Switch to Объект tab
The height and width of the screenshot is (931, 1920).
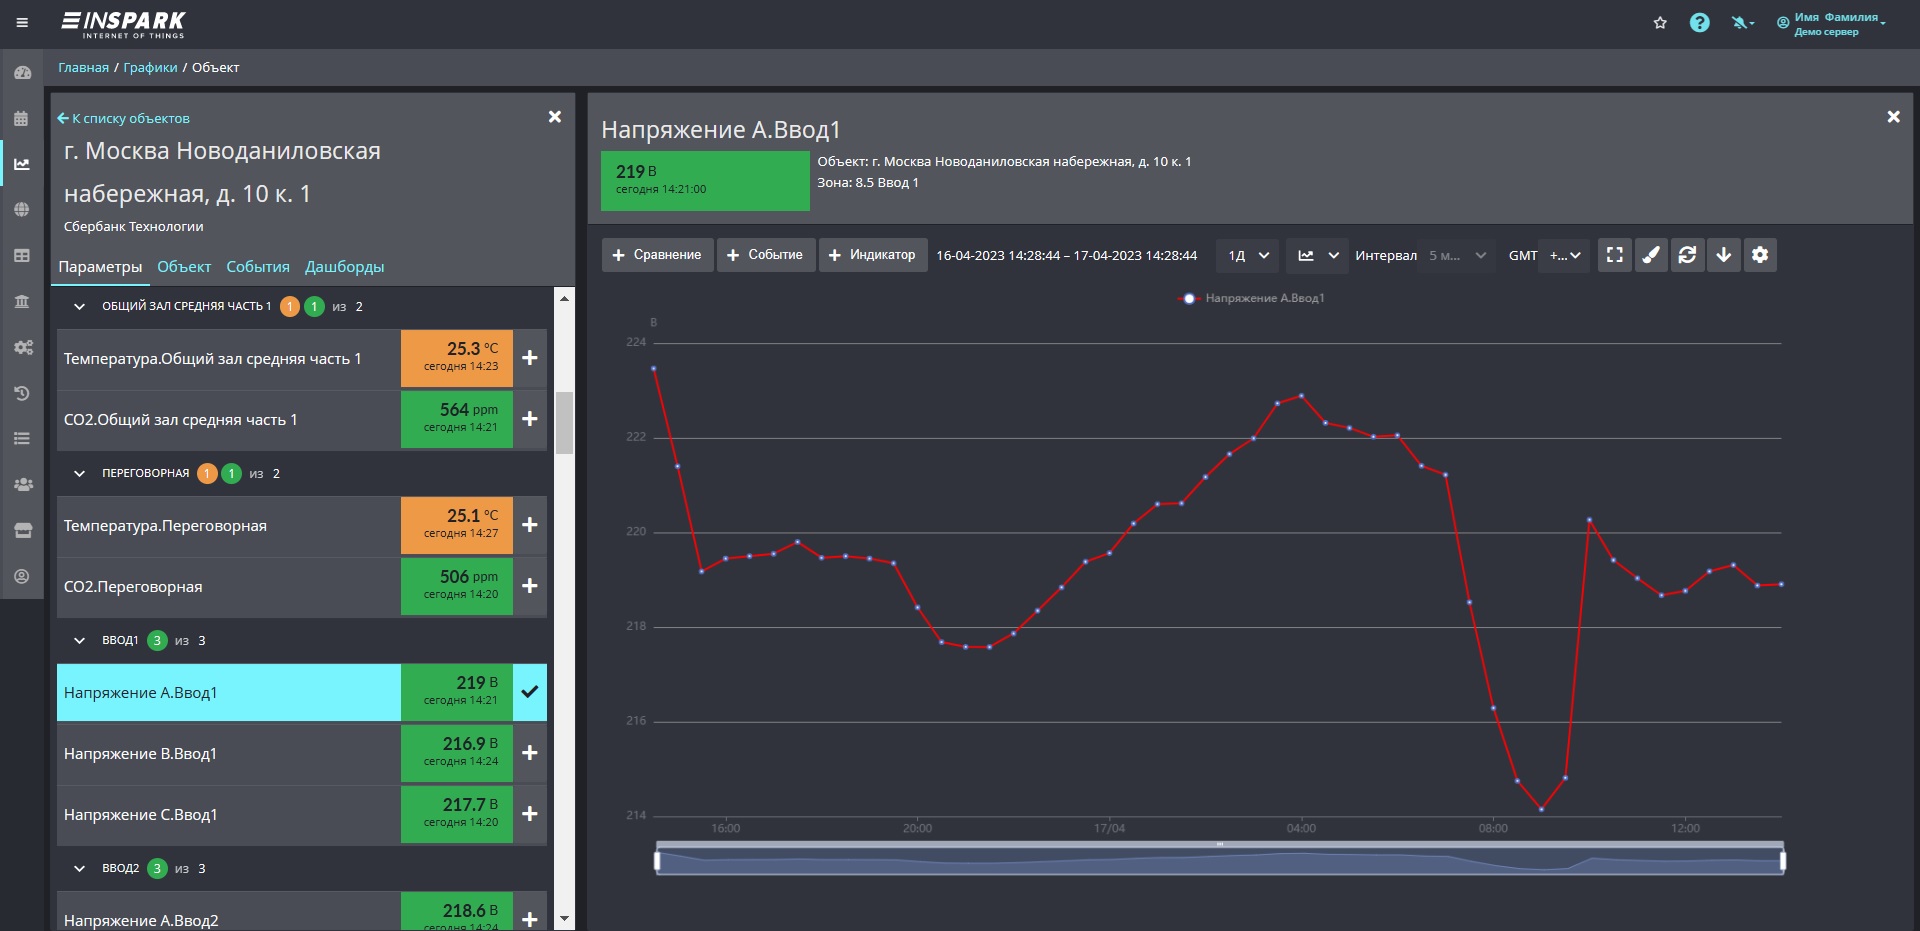[x=184, y=267]
